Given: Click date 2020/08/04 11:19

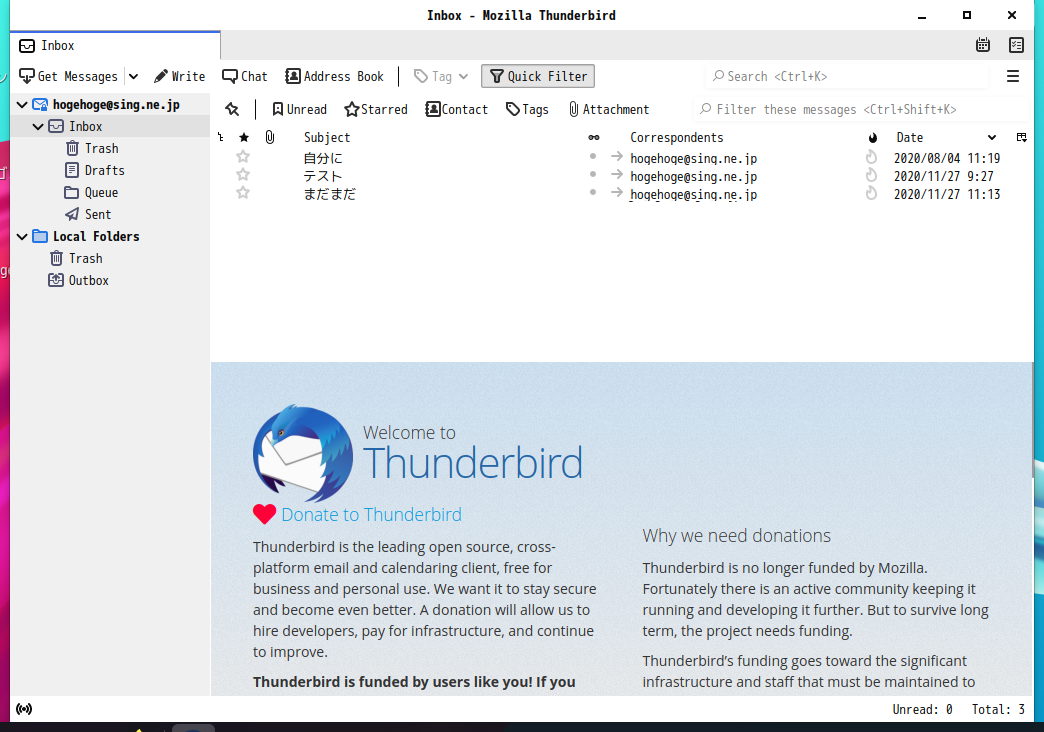Looking at the screenshot, I should [x=947, y=159].
